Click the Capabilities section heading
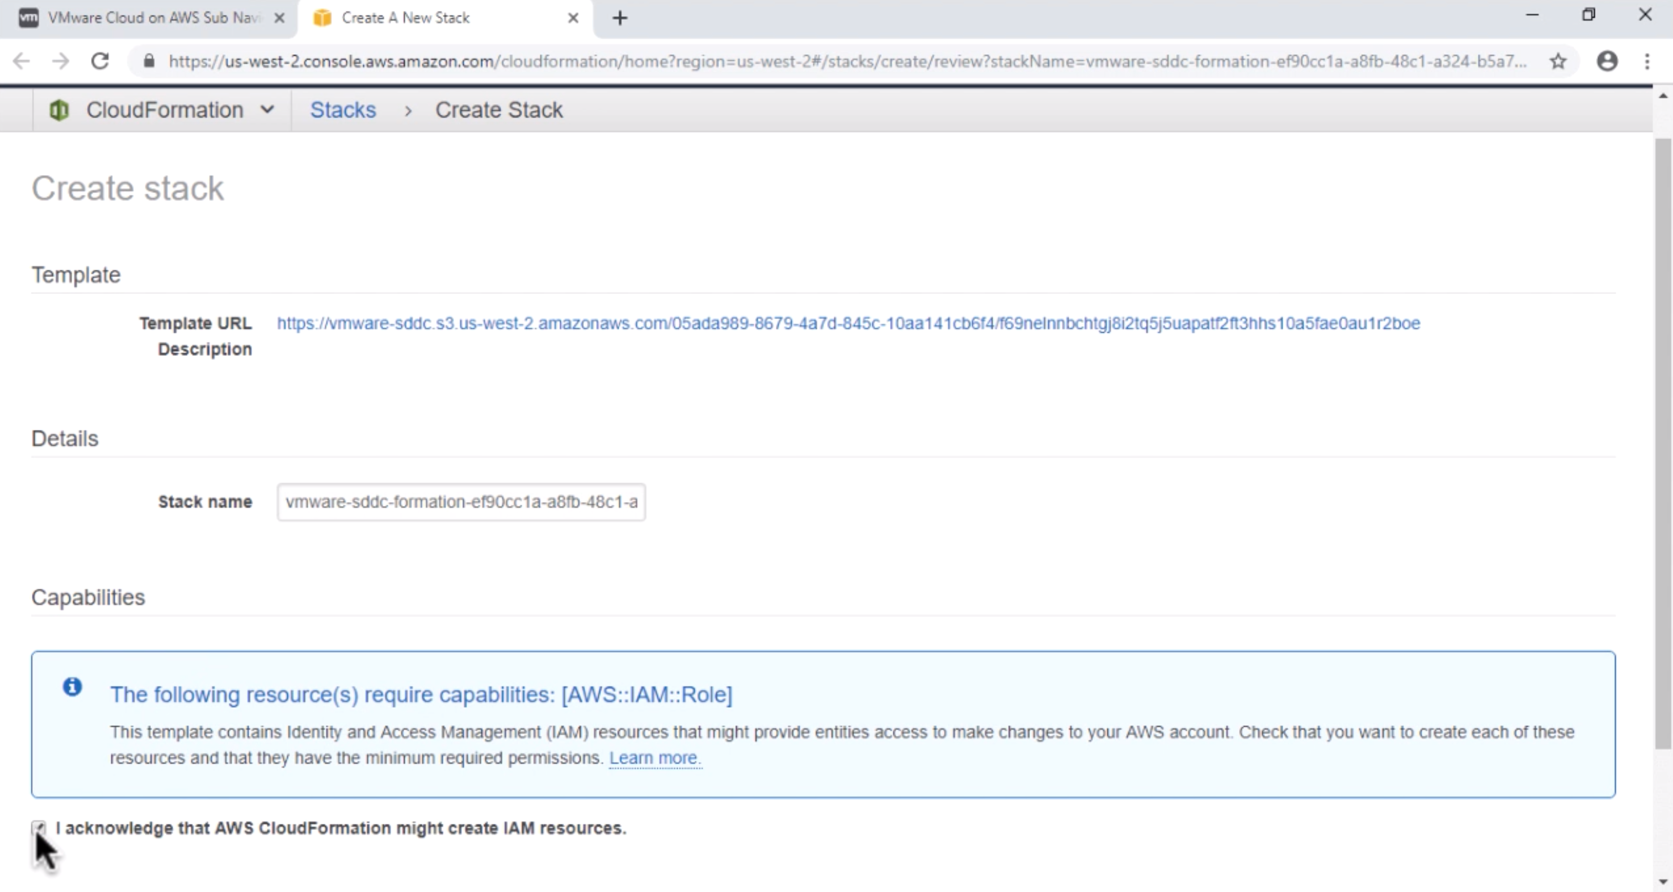This screenshot has width=1673, height=892. 88,597
